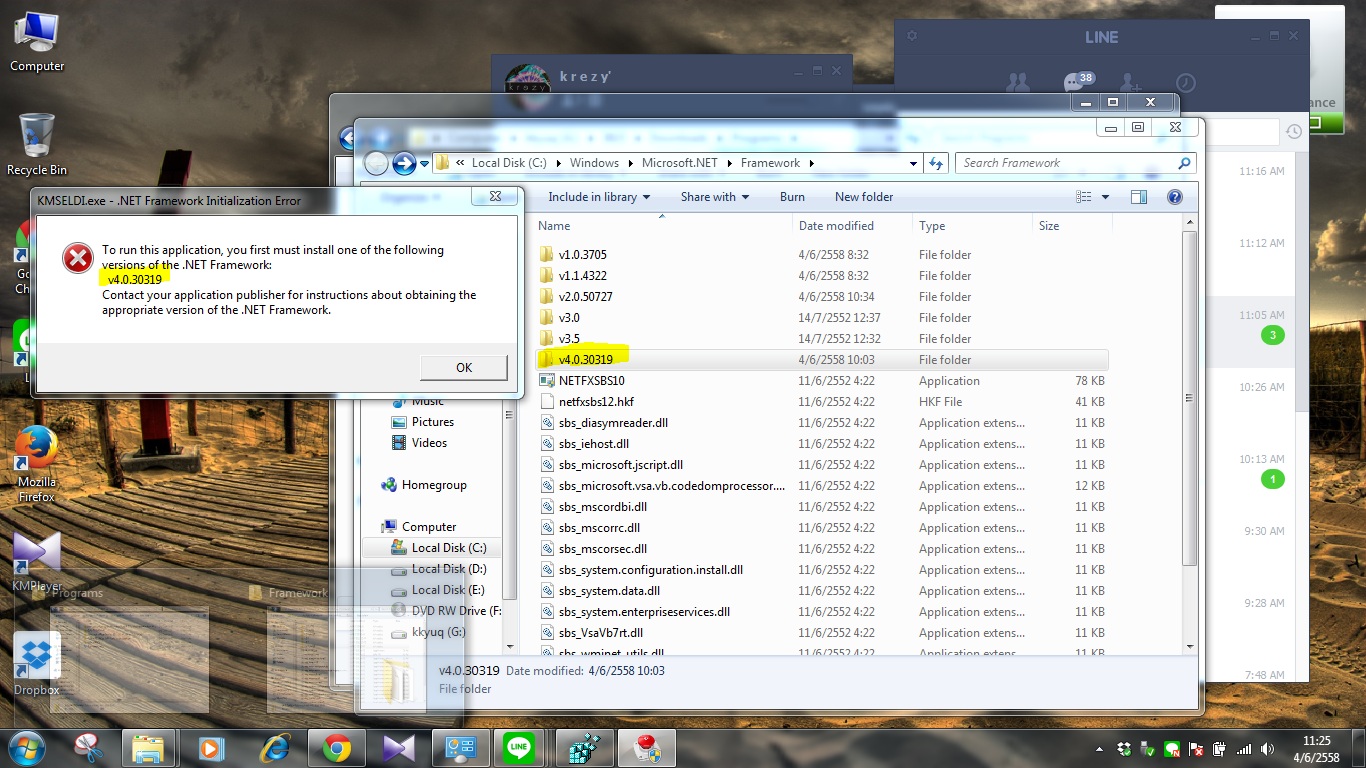Viewport: 1366px width, 768px height.
Task: Open Windows Explorer from the taskbar
Action: (x=149, y=747)
